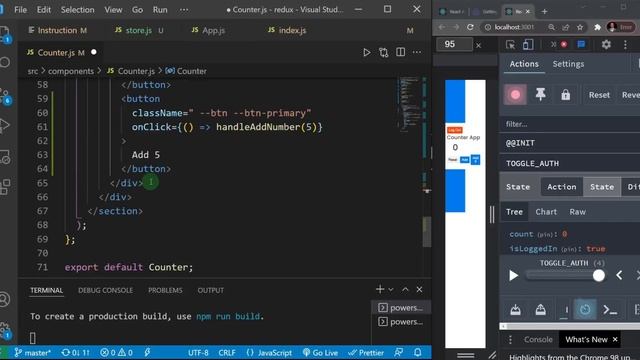Open the DEBUG CONSOLE panel tab
Viewport: 640px width, 360px height.
pyautogui.click(x=105, y=290)
